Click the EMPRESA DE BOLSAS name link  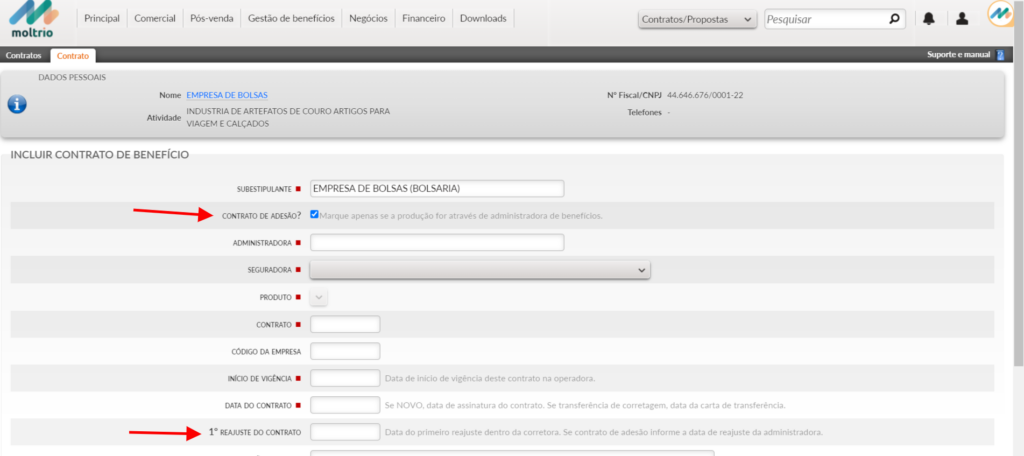[x=227, y=95]
